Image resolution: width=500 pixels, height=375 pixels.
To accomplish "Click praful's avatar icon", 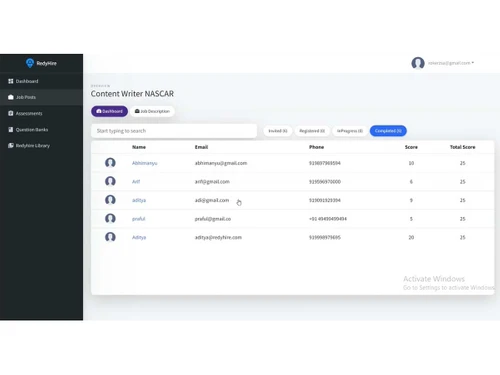I will [110, 219].
